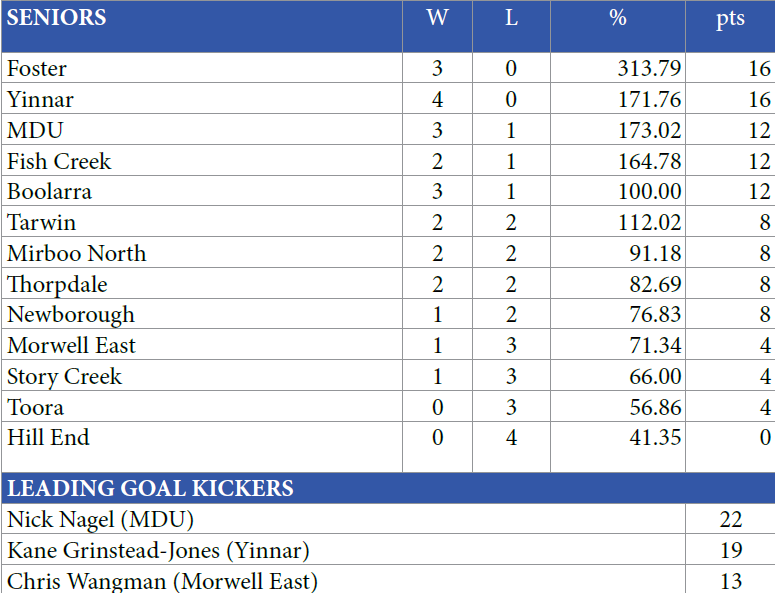The height and width of the screenshot is (593, 775).
Task: Click Foster's percentage value 313.79
Action: click(649, 69)
